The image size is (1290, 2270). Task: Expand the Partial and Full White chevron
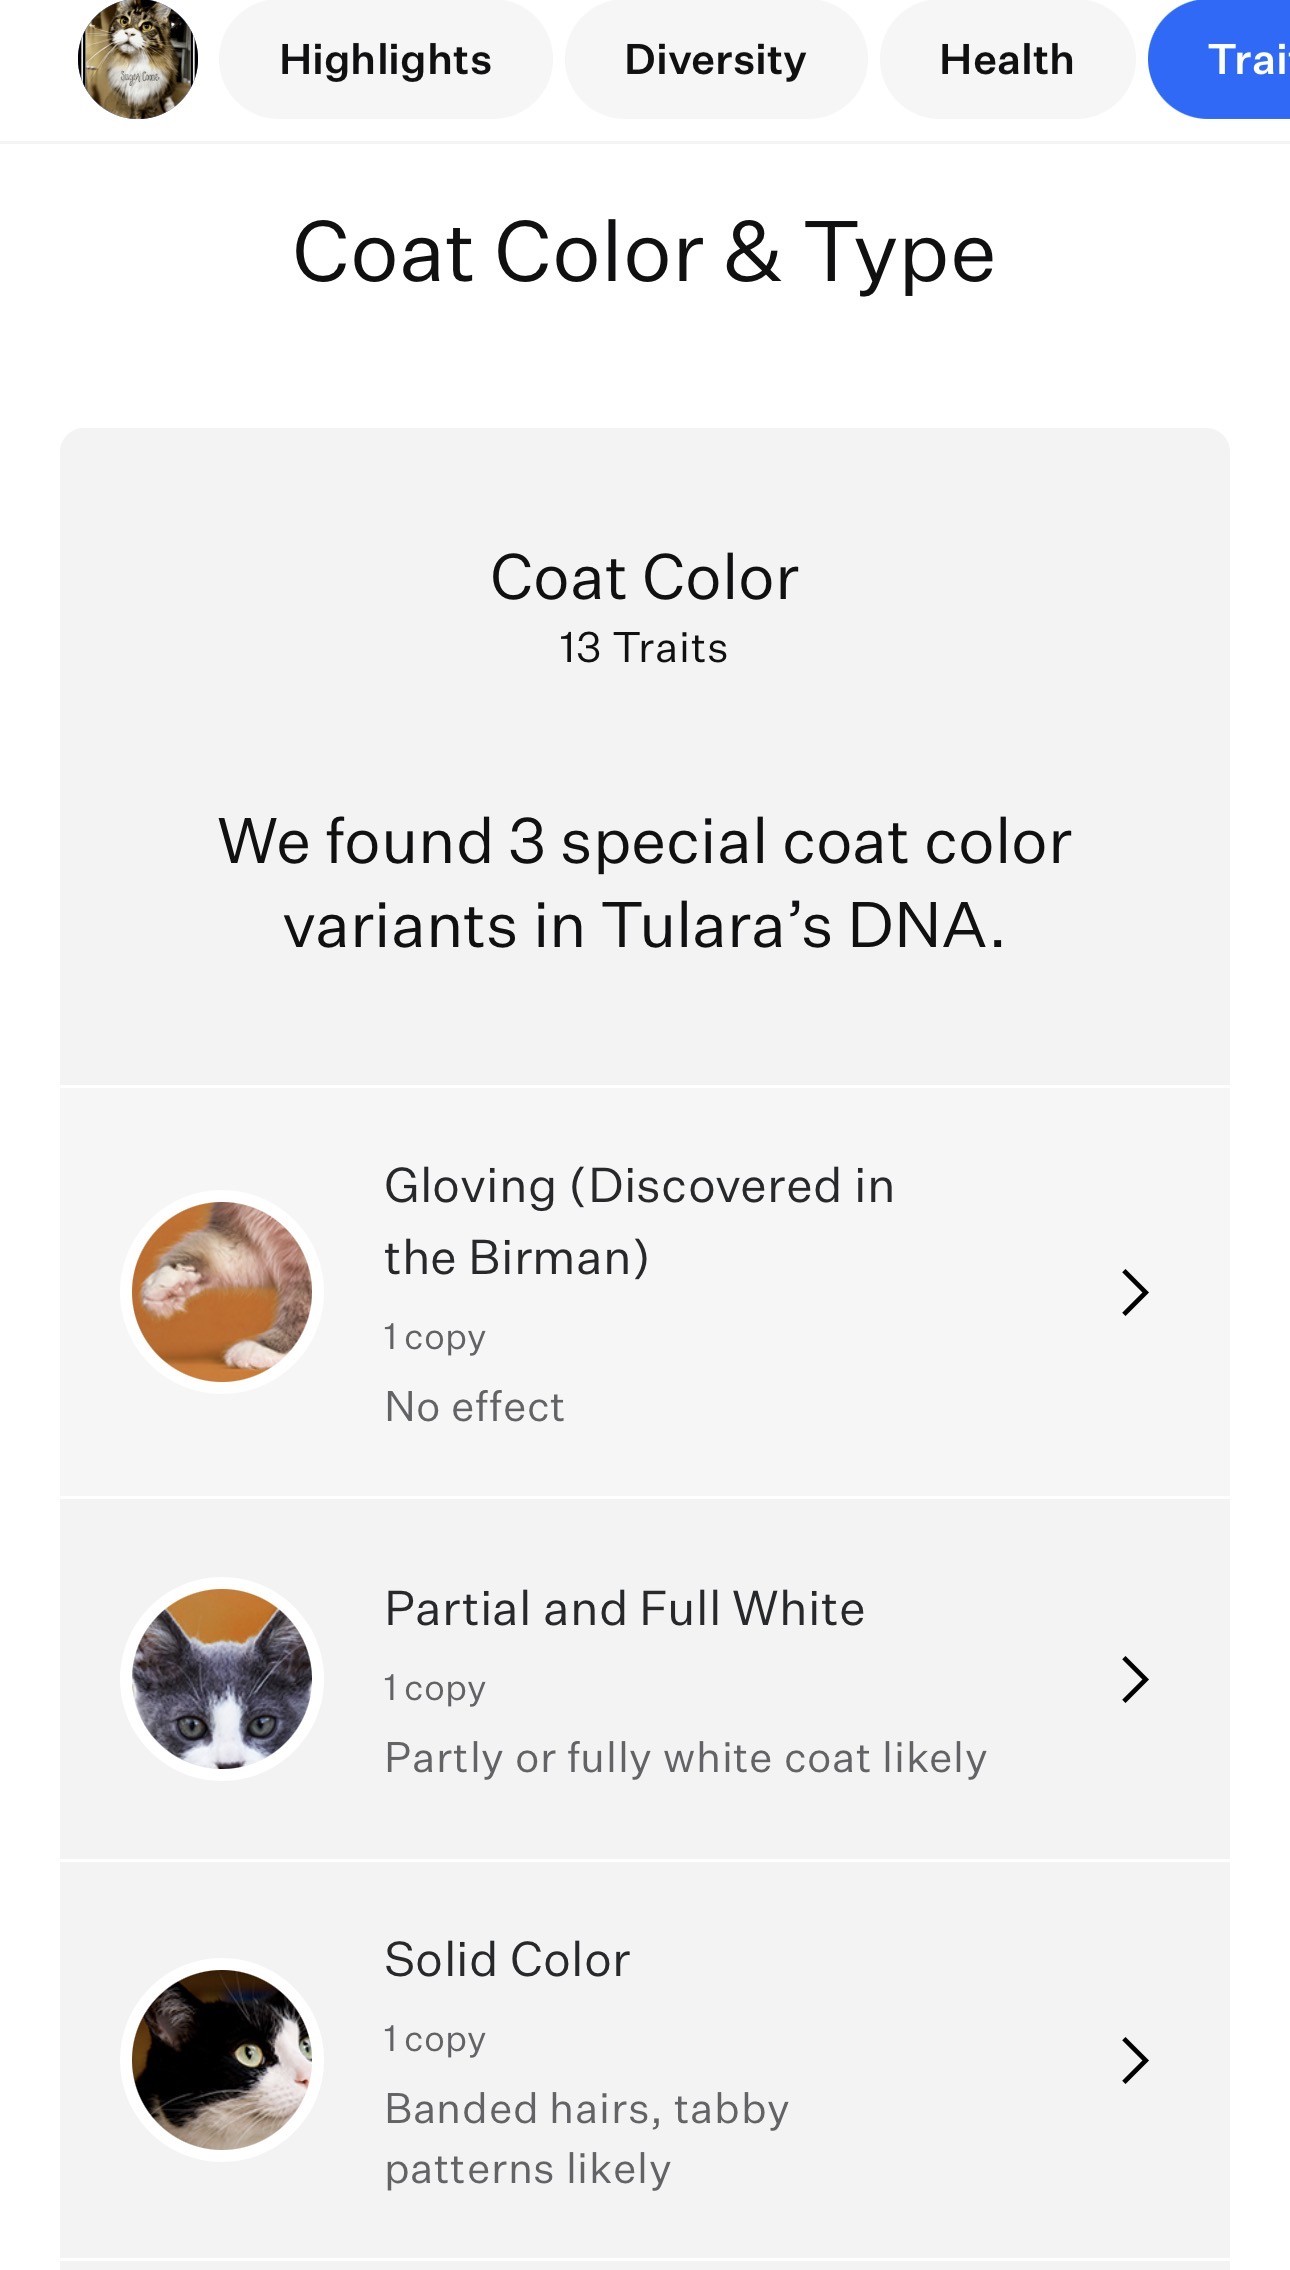tap(1135, 1679)
